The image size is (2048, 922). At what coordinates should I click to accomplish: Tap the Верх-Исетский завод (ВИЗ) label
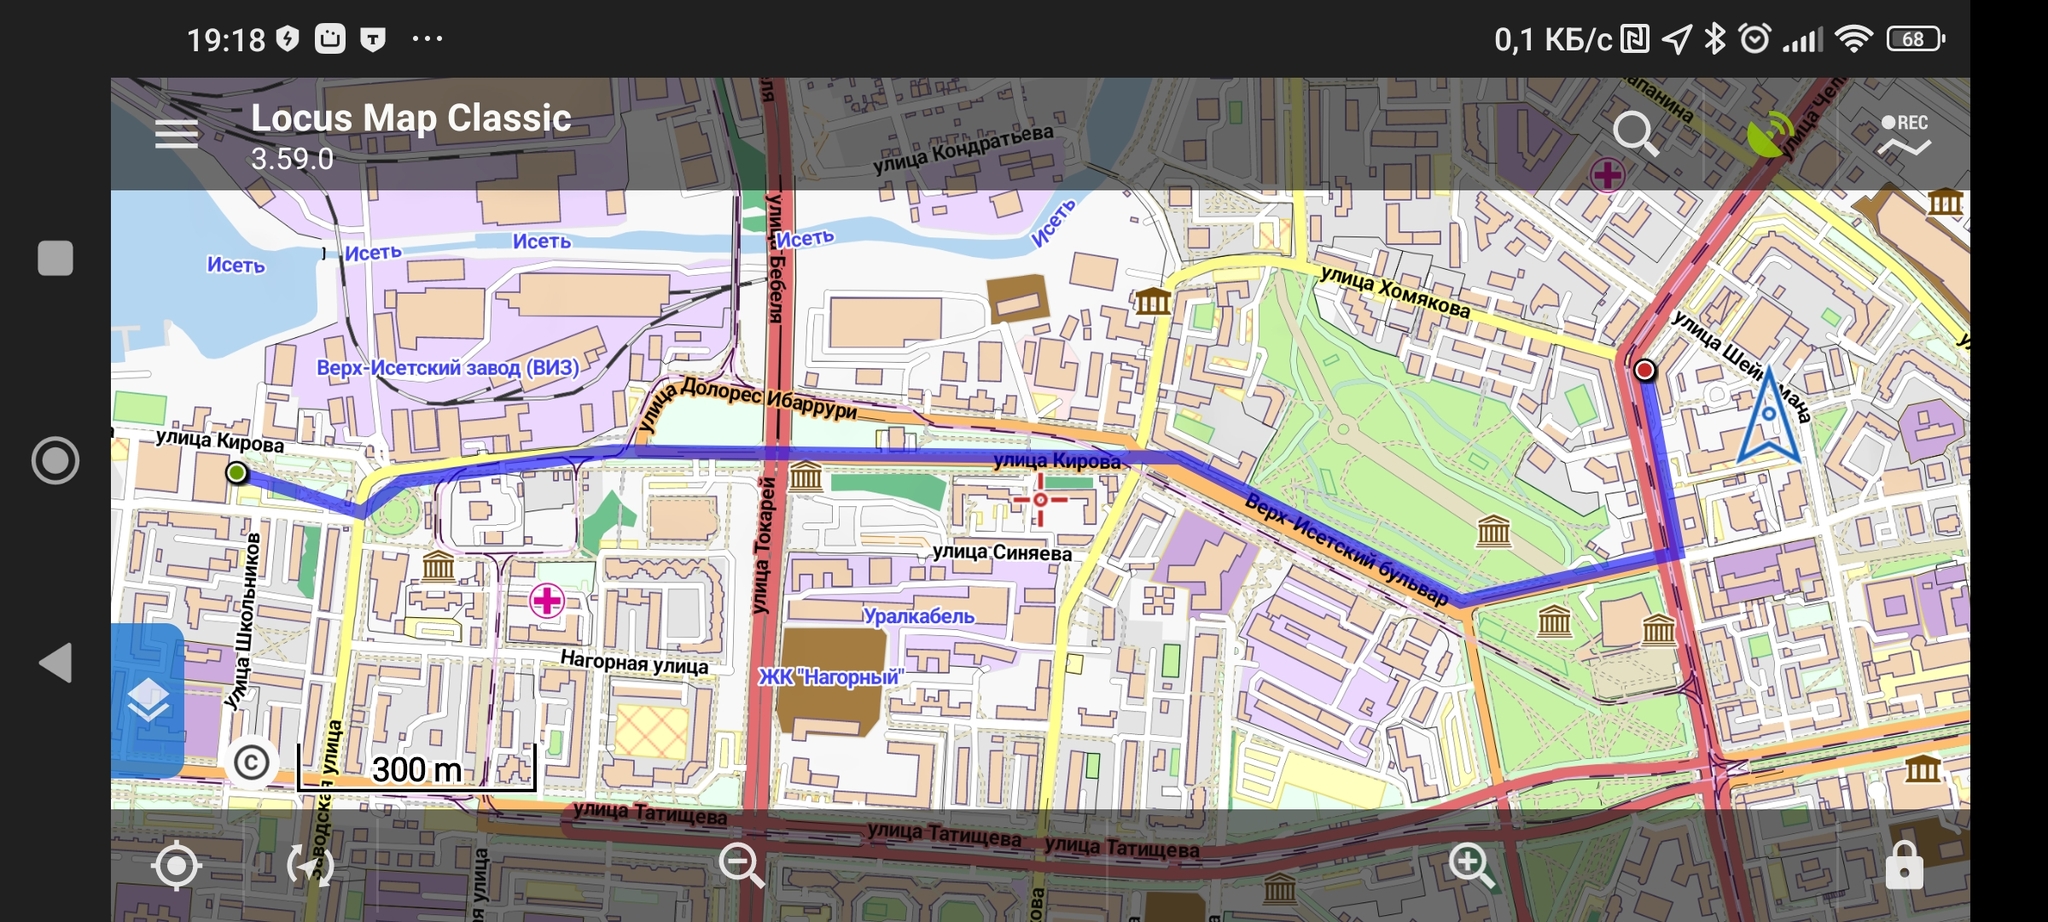pyautogui.click(x=448, y=368)
